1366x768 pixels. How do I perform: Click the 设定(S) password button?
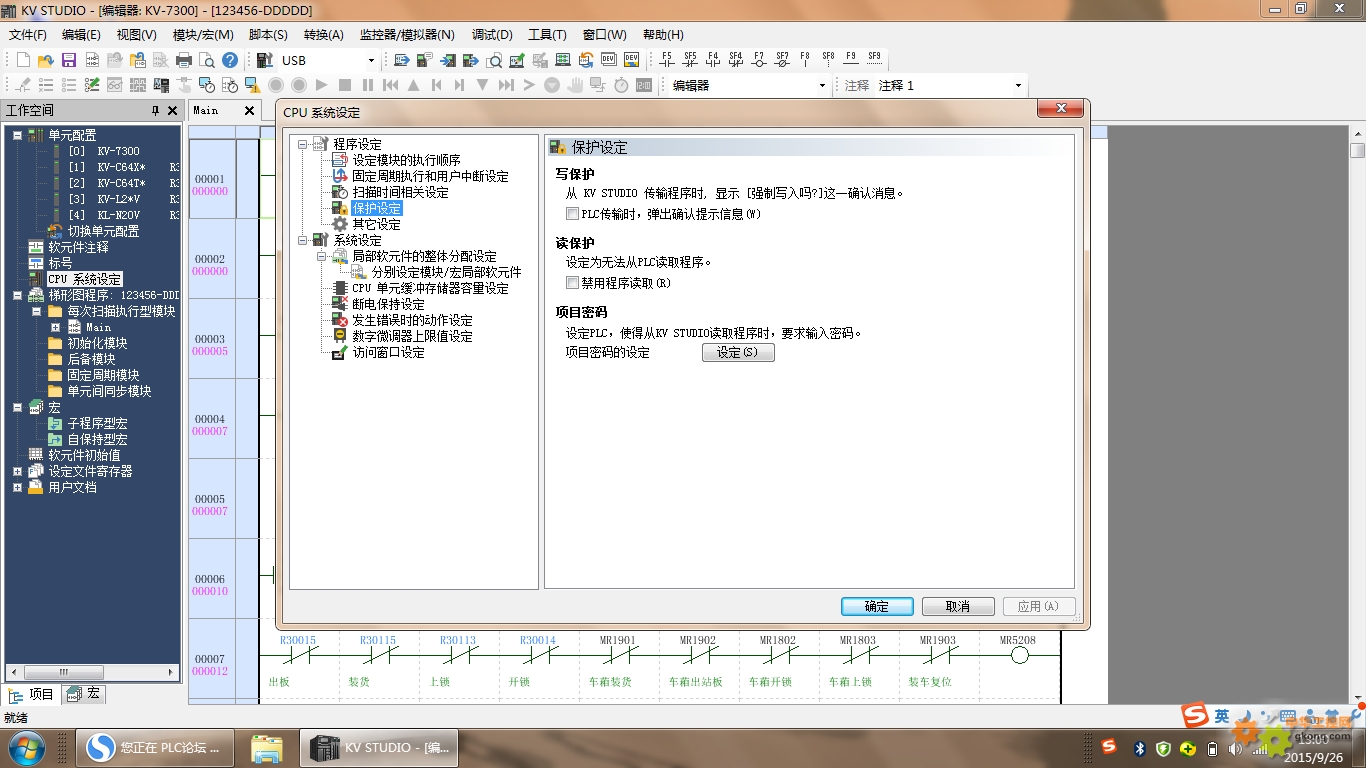738,352
